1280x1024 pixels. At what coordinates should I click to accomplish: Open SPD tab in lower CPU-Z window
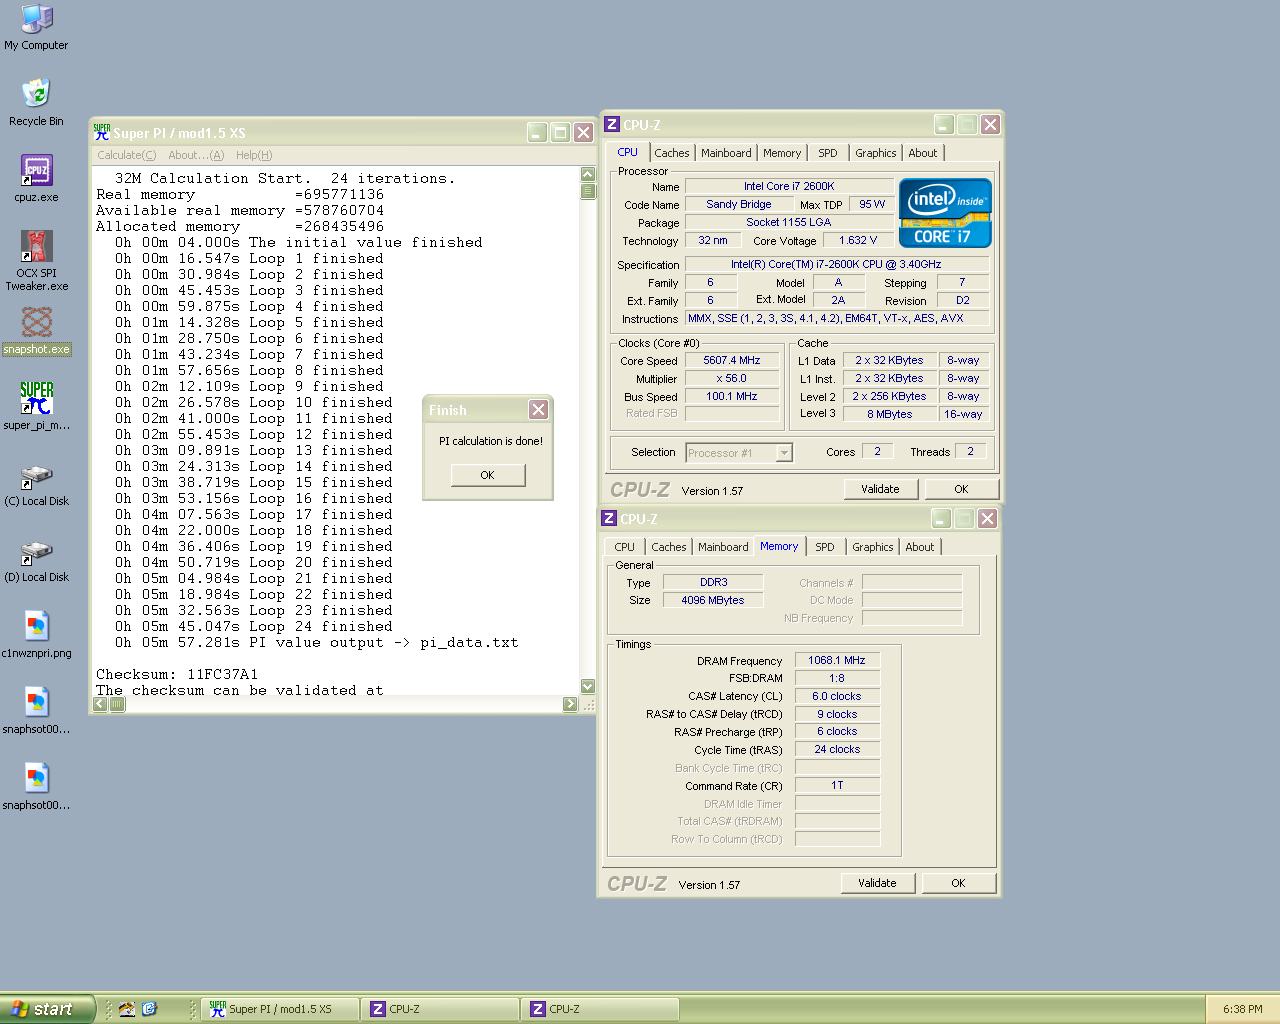pyautogui.click(x=824, y=547)
